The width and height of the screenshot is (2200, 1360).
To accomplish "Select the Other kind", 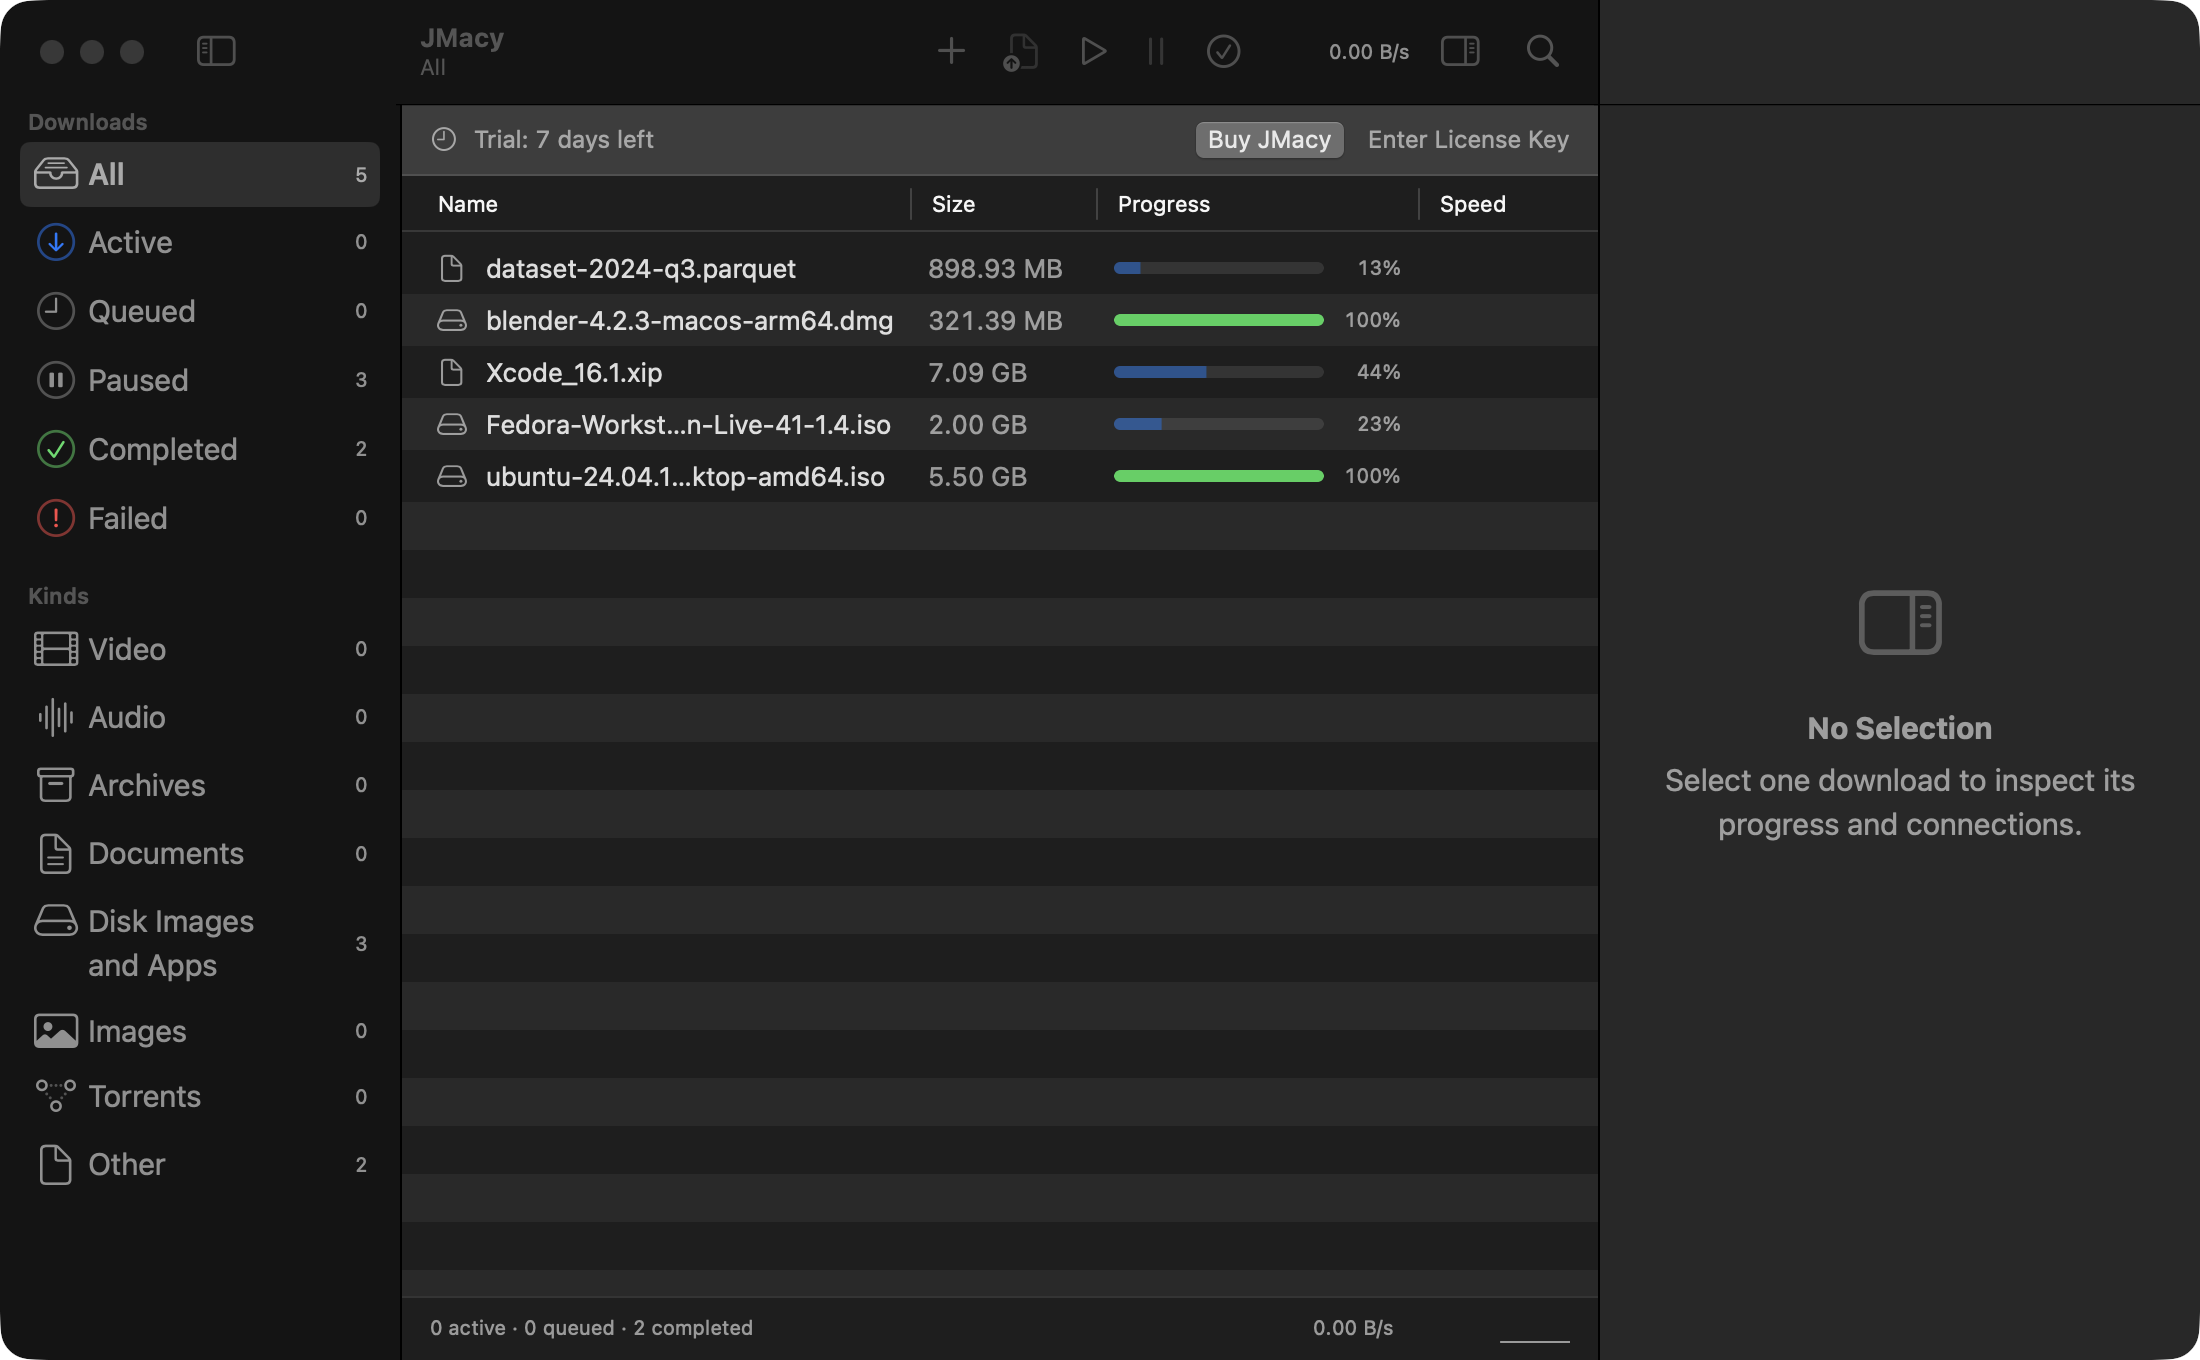I will click(x=200, y=1164).
